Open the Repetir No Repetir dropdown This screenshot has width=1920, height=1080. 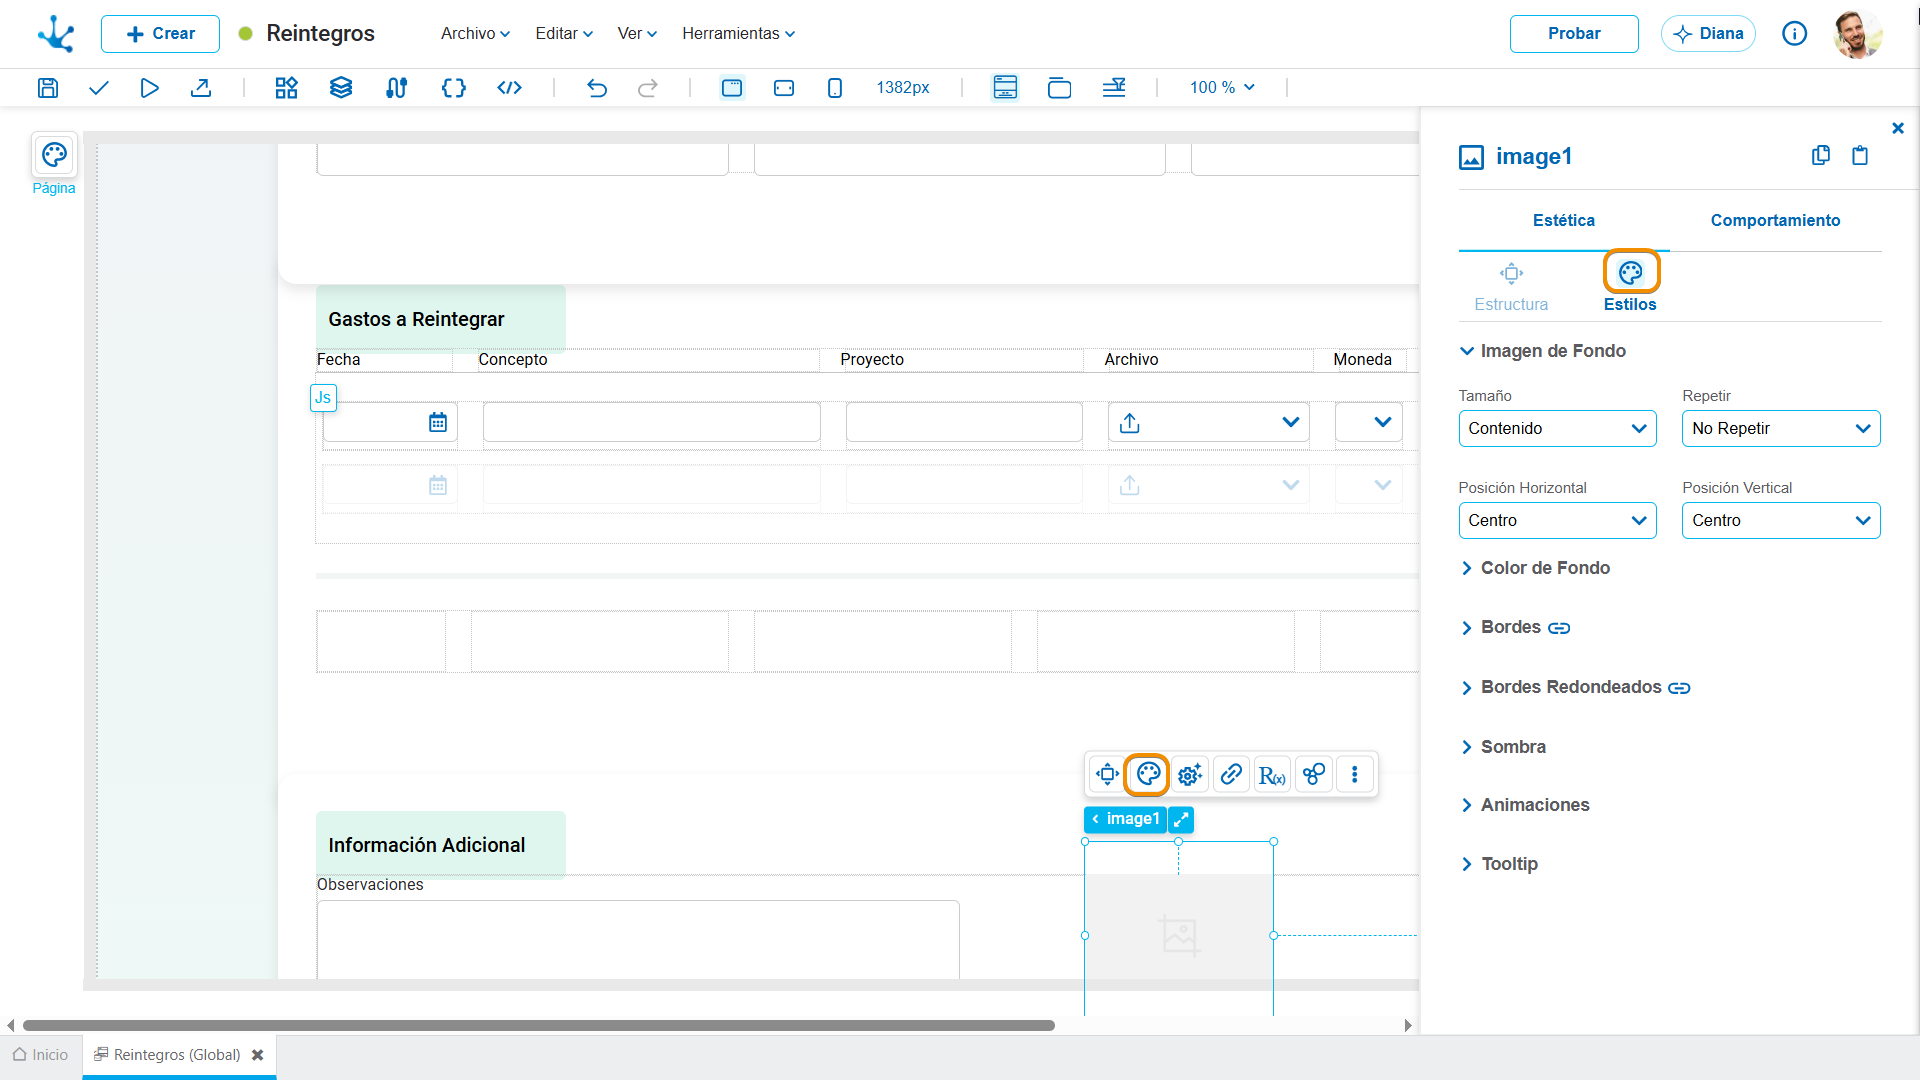tap(1781, 429)
